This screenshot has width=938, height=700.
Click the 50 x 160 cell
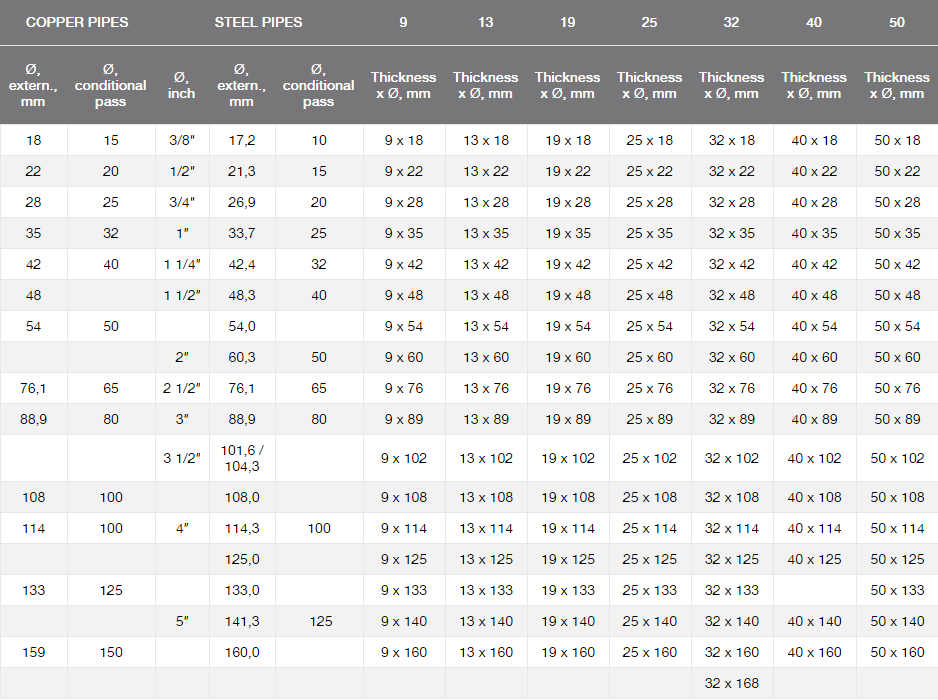coord(898,652)
